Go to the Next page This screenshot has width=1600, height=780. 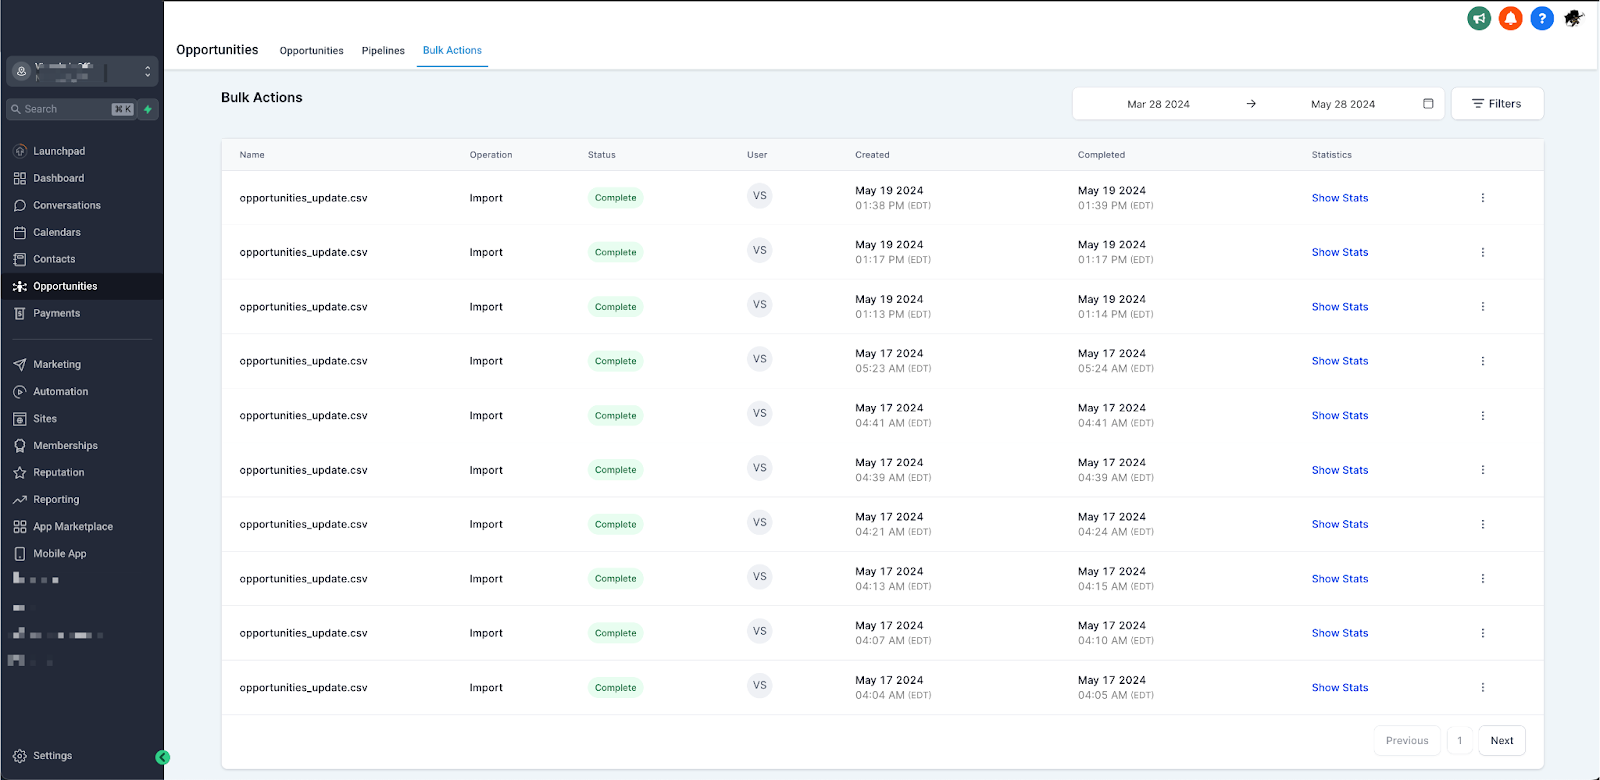coord(1502,741)
